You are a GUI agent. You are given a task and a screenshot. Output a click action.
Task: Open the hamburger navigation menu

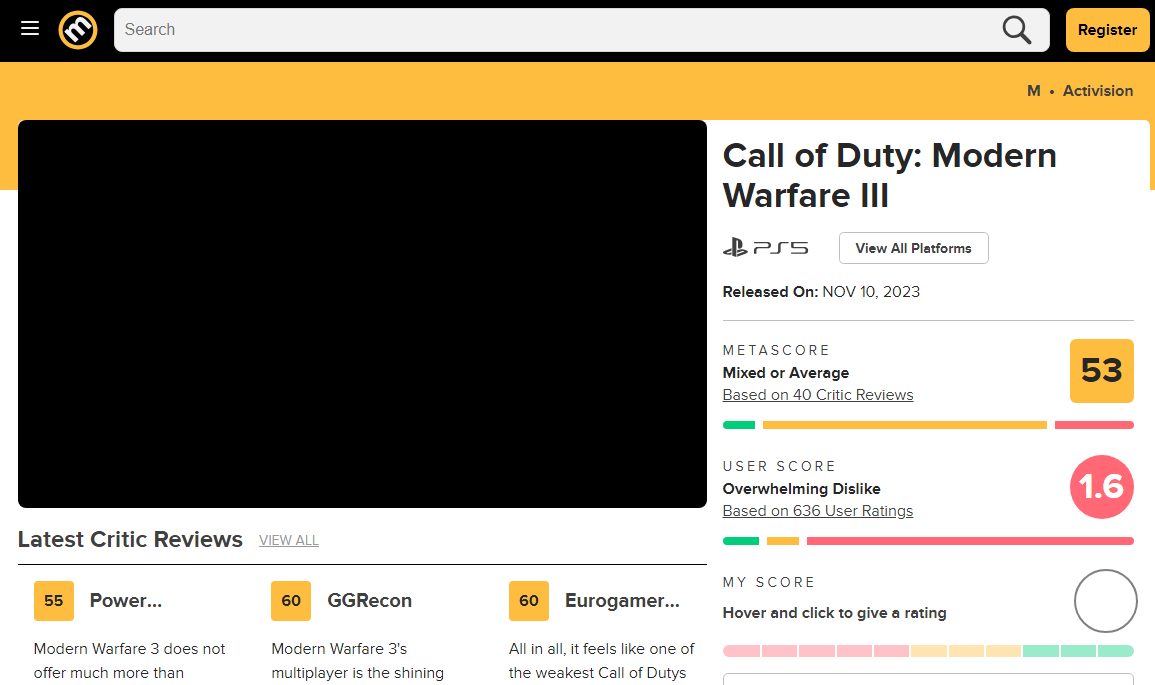29,29
